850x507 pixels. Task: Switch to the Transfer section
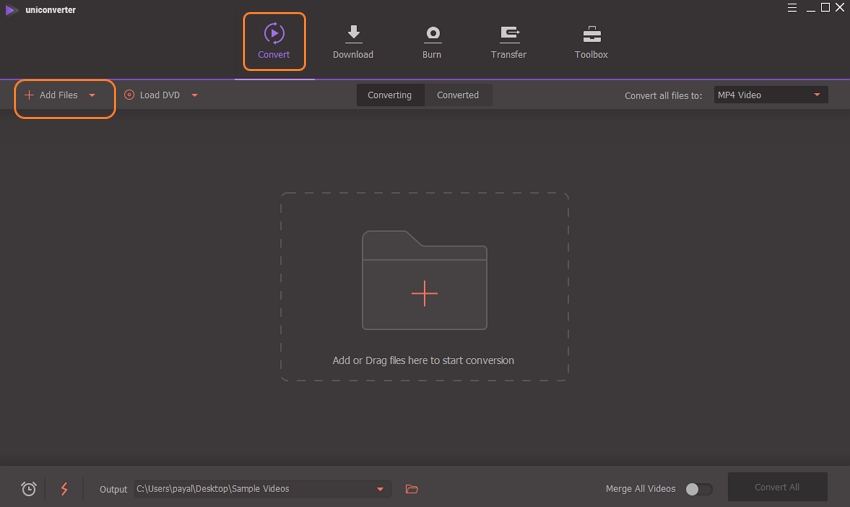pyautogui.click(x=508, y=41)
